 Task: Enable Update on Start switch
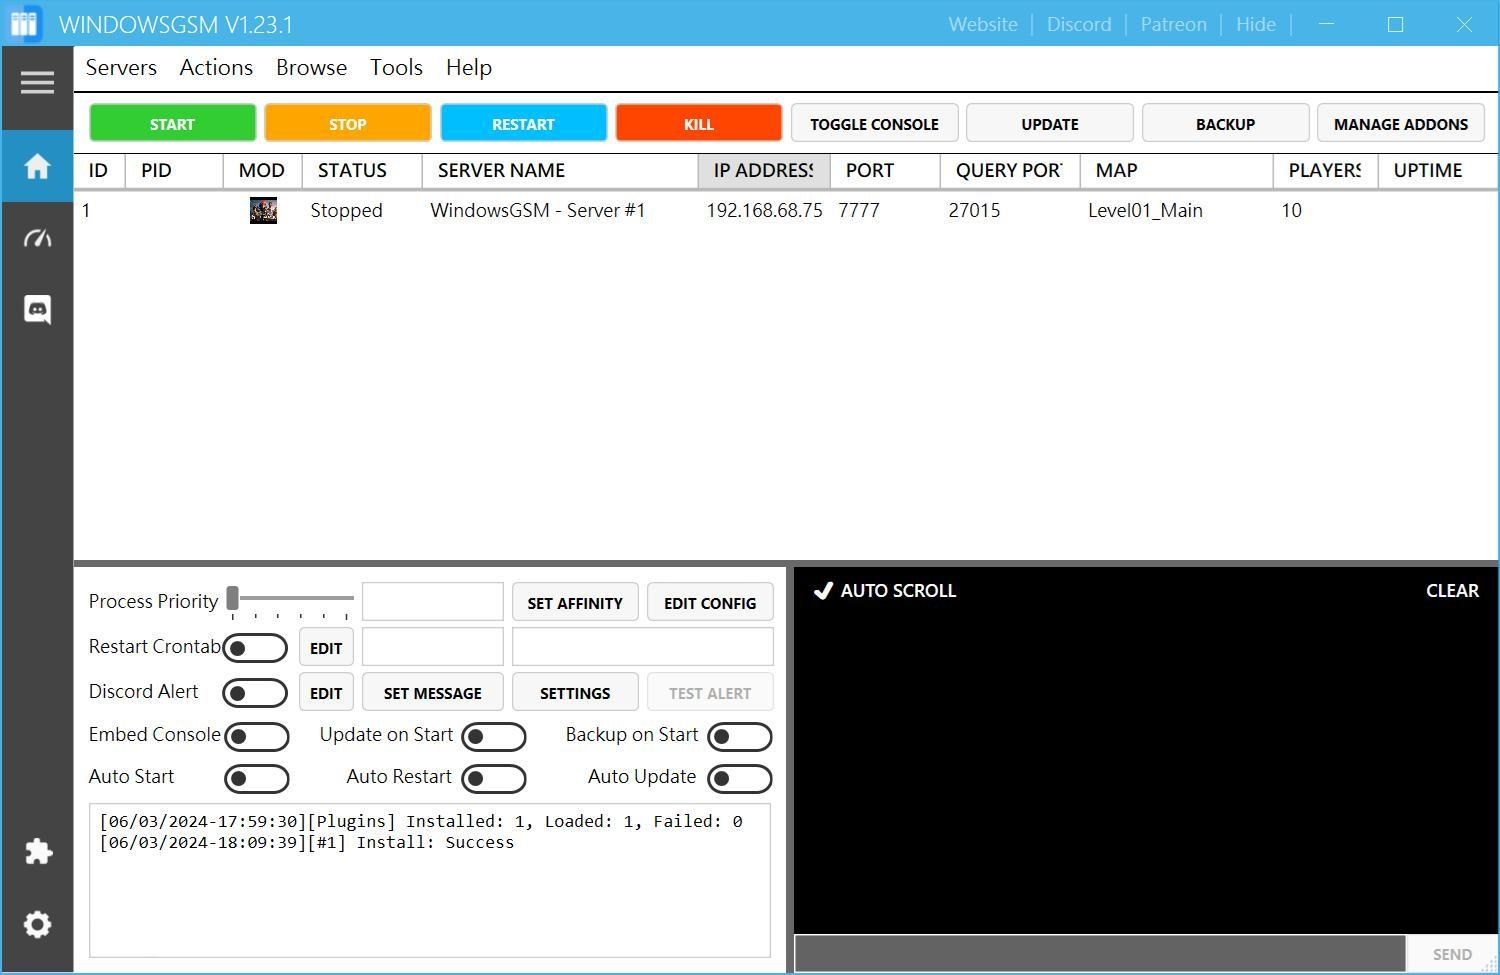(x=494, y=737)
